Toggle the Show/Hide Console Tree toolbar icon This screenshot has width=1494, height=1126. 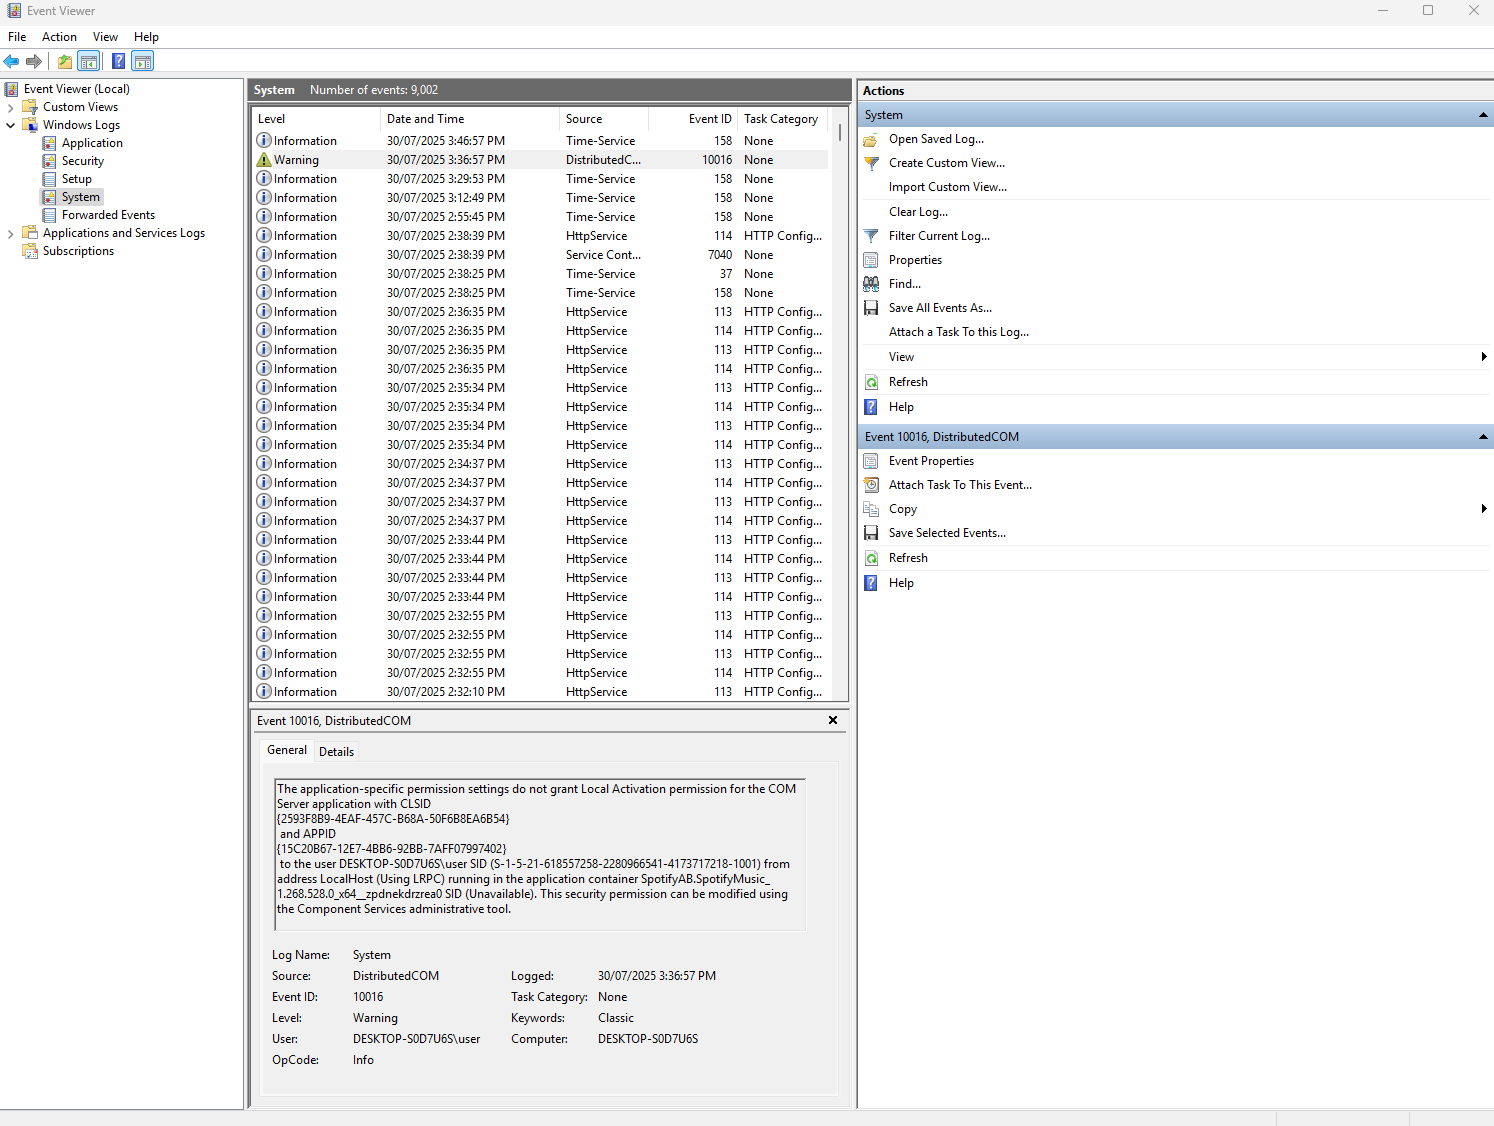89,62
